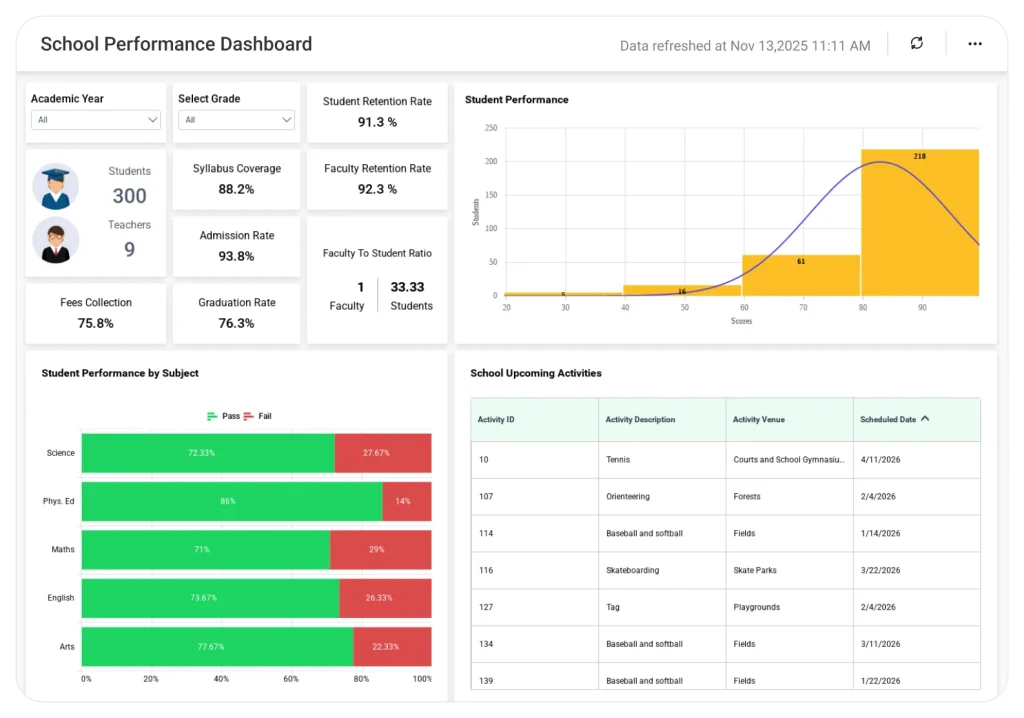Sort by Activity ID column header

pos(534,419)
